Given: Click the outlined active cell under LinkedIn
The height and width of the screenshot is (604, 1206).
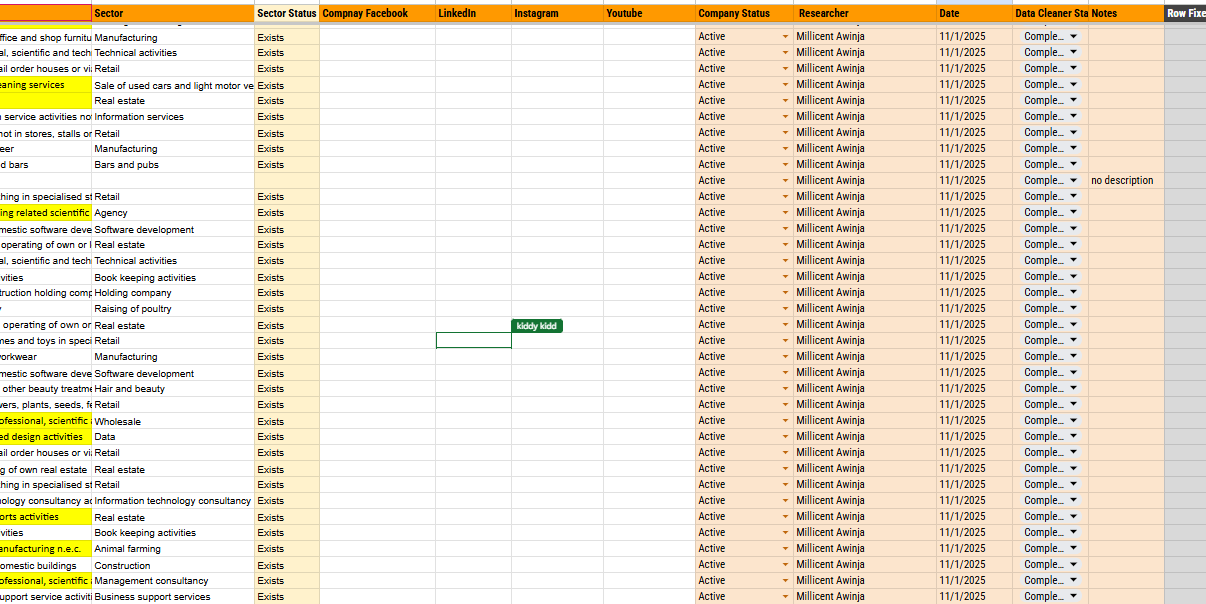Looking at the screenshot, I should coord(473,341).
